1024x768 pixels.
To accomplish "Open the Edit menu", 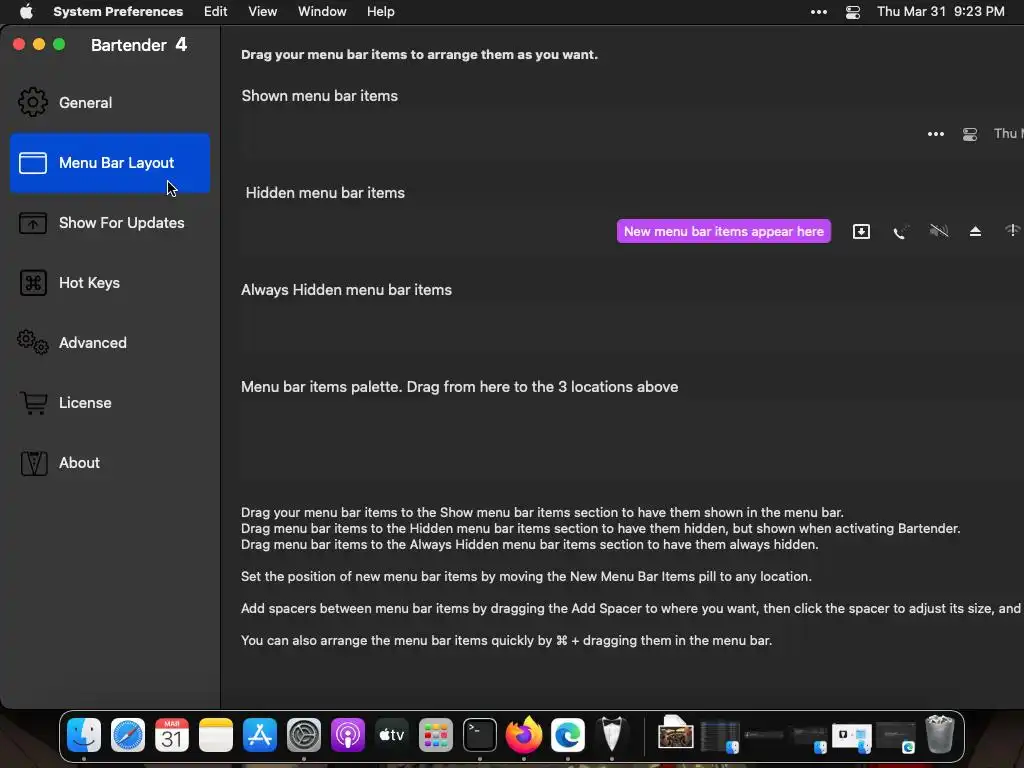I will pyautogui.click(x=216, y=12).
